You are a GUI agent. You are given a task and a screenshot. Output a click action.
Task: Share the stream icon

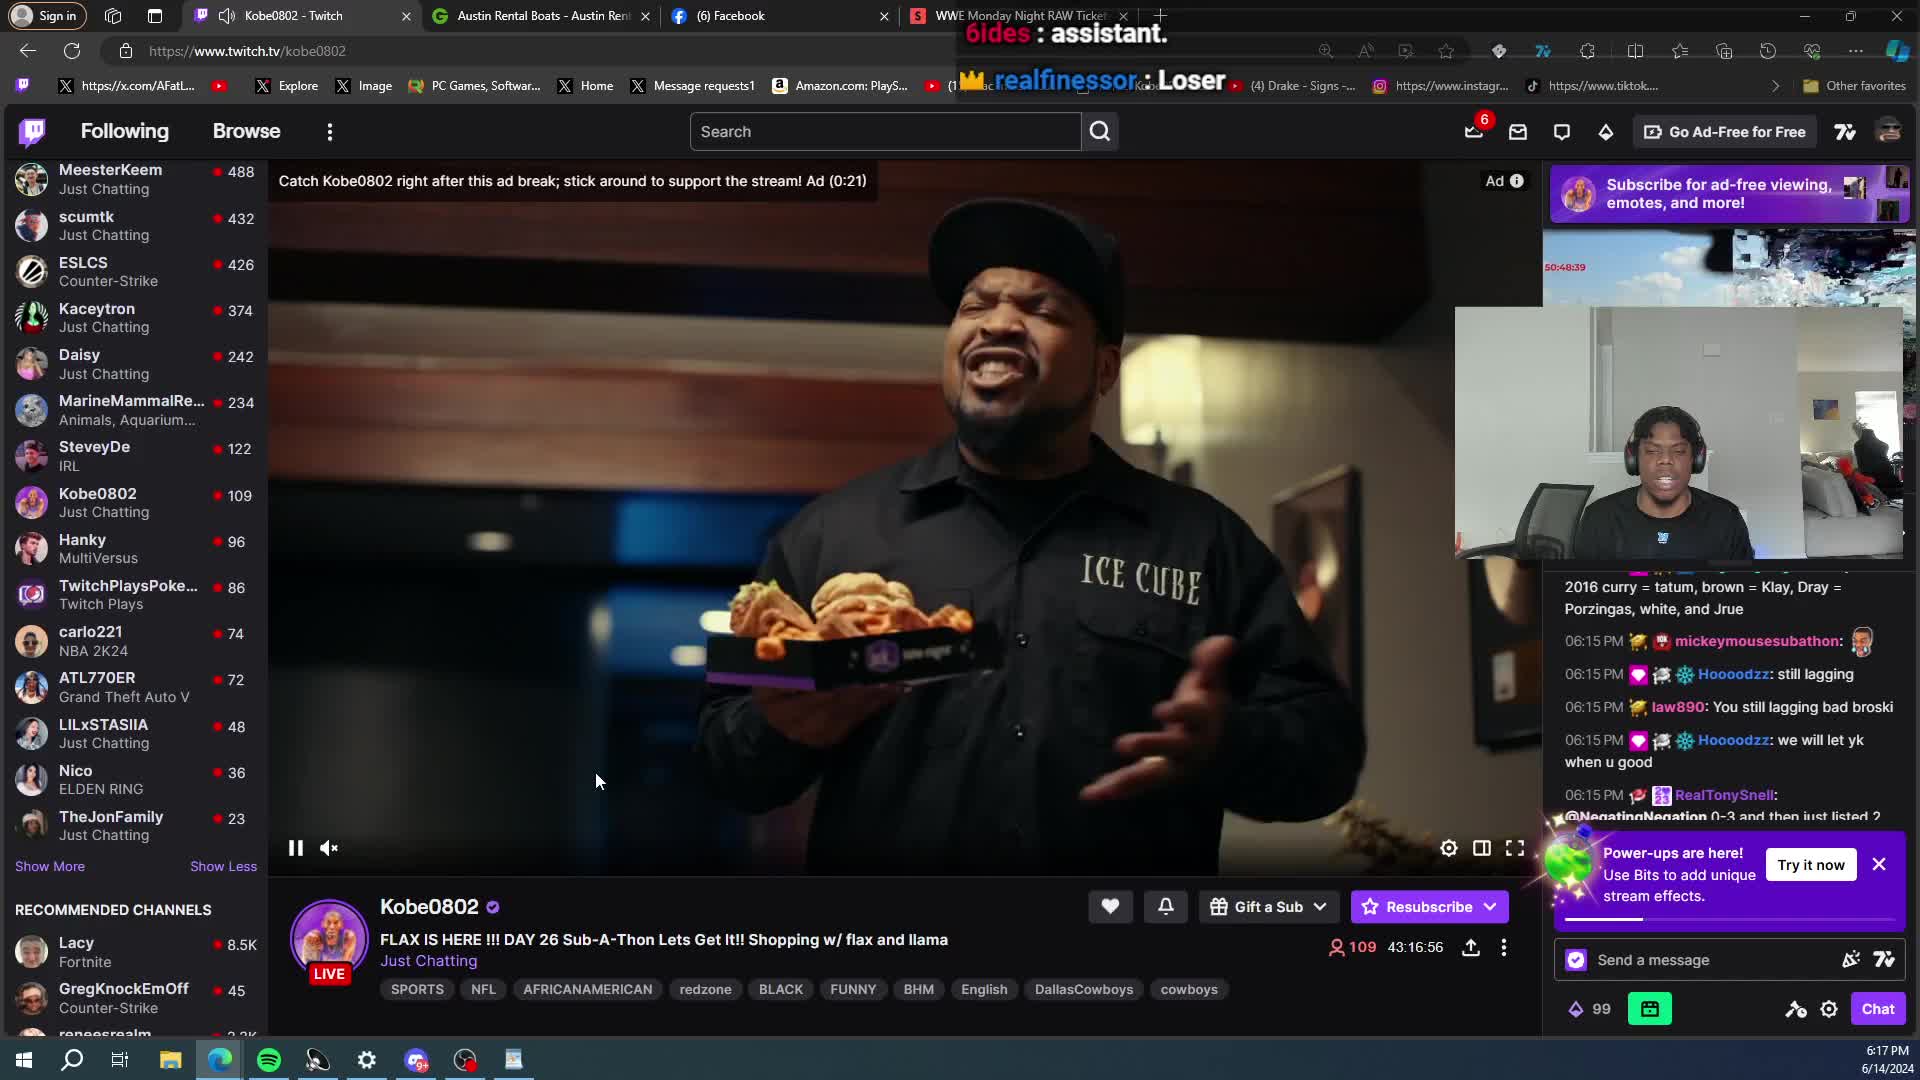[1471, 947]
